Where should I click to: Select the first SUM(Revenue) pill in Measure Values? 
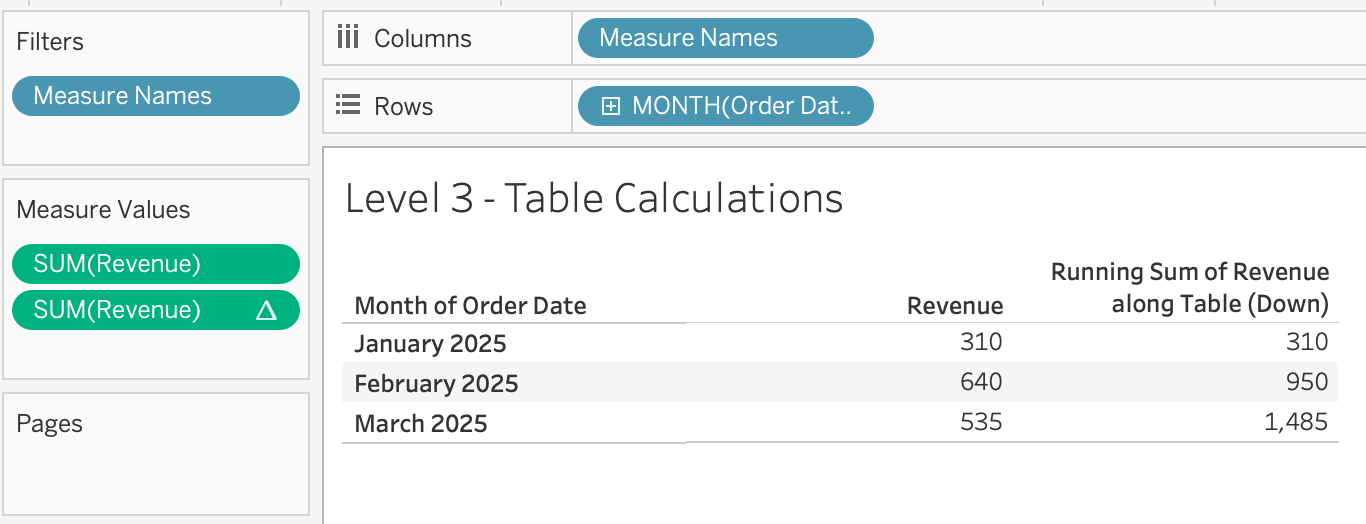pyautogui.click(x=155, y=264)
